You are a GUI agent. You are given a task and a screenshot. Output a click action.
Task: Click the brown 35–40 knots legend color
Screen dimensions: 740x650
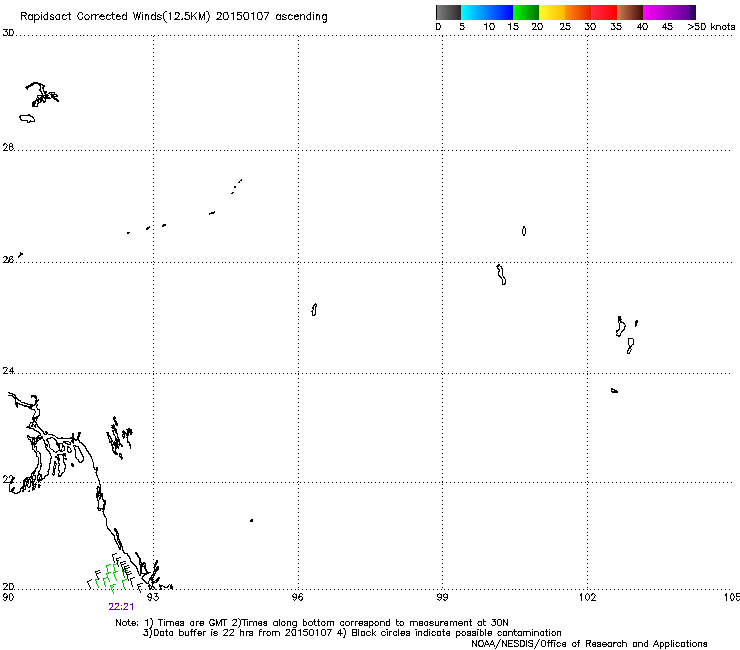coord(630,12)
